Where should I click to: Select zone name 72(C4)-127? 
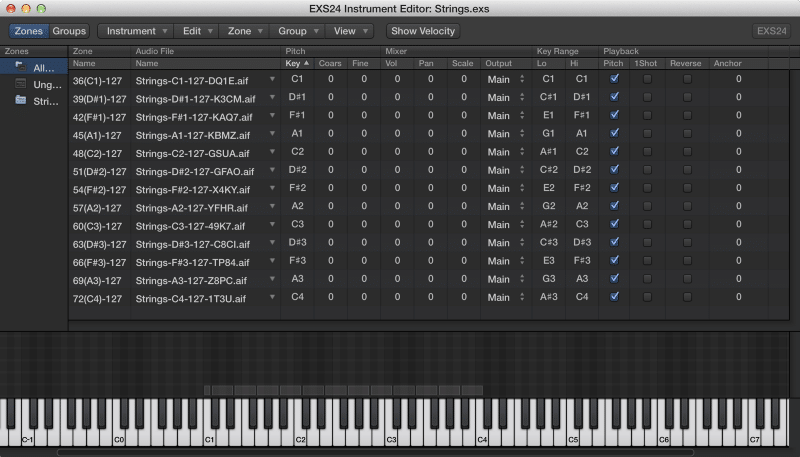pos(97,298)
